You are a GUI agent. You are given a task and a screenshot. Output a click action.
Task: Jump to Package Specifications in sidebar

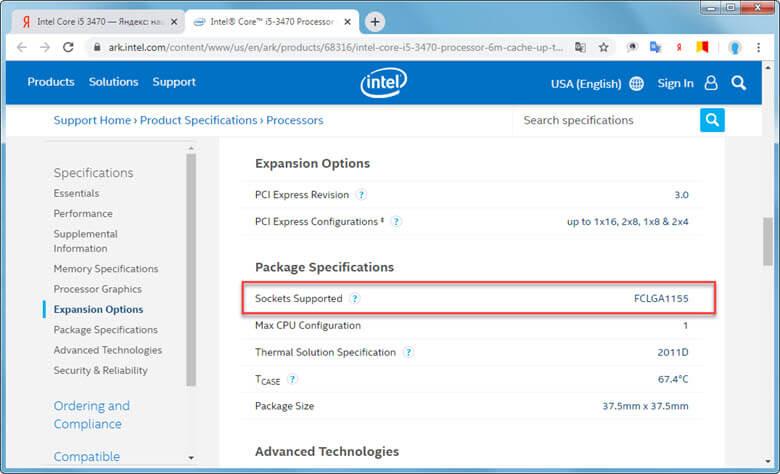105,330
